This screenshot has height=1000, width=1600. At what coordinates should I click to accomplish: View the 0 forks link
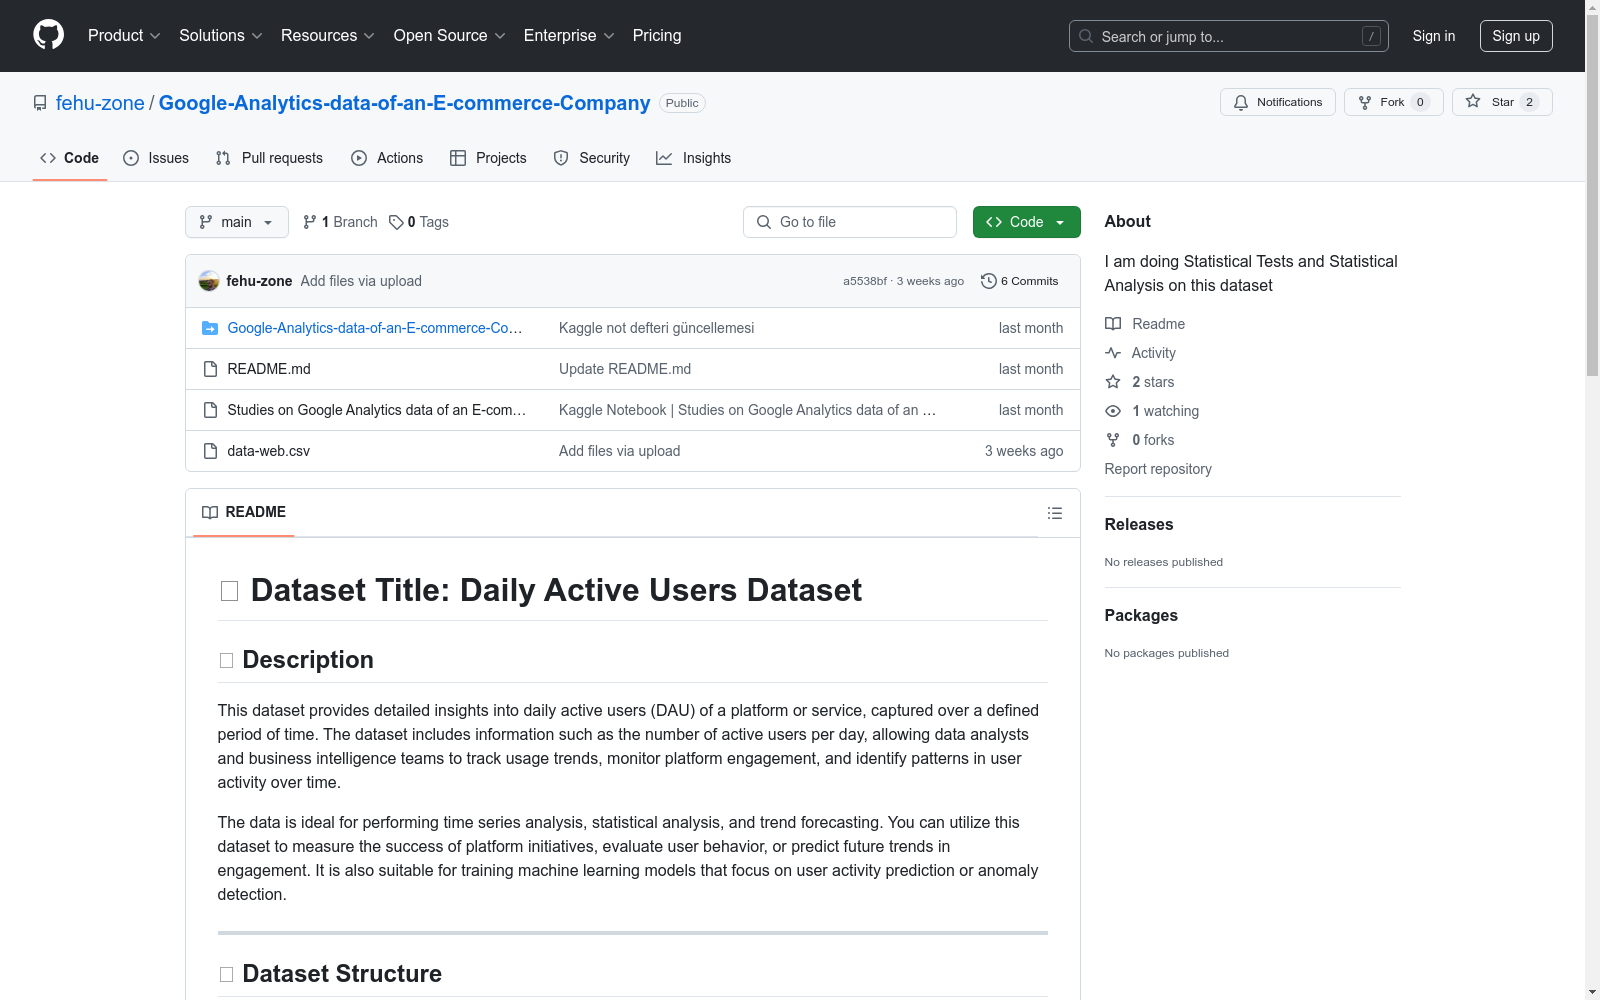(1140, 440)
